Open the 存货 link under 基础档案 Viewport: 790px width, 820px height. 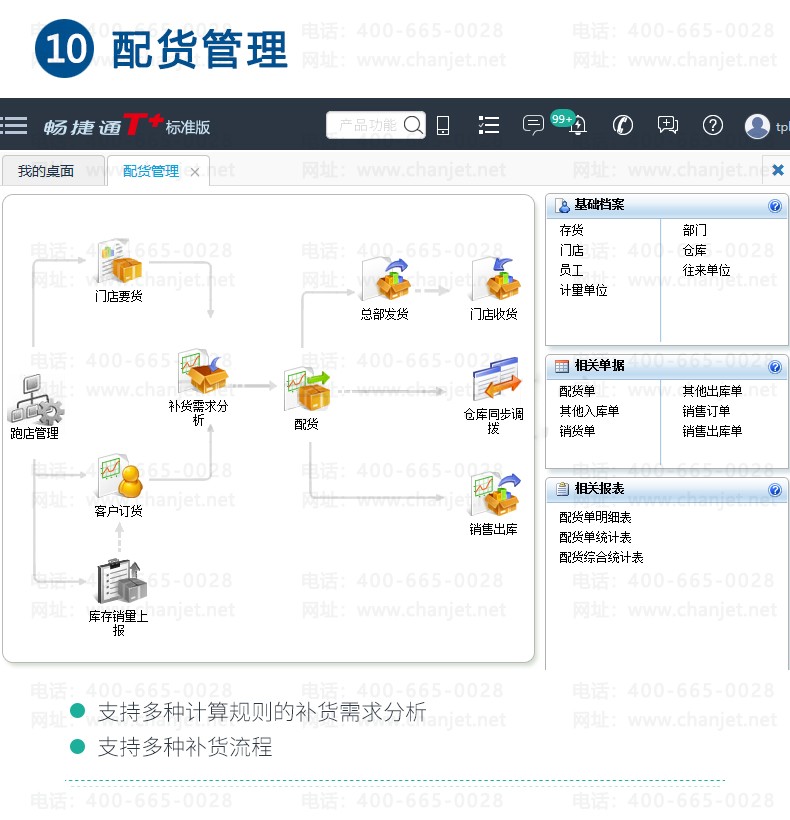point(571,230)
